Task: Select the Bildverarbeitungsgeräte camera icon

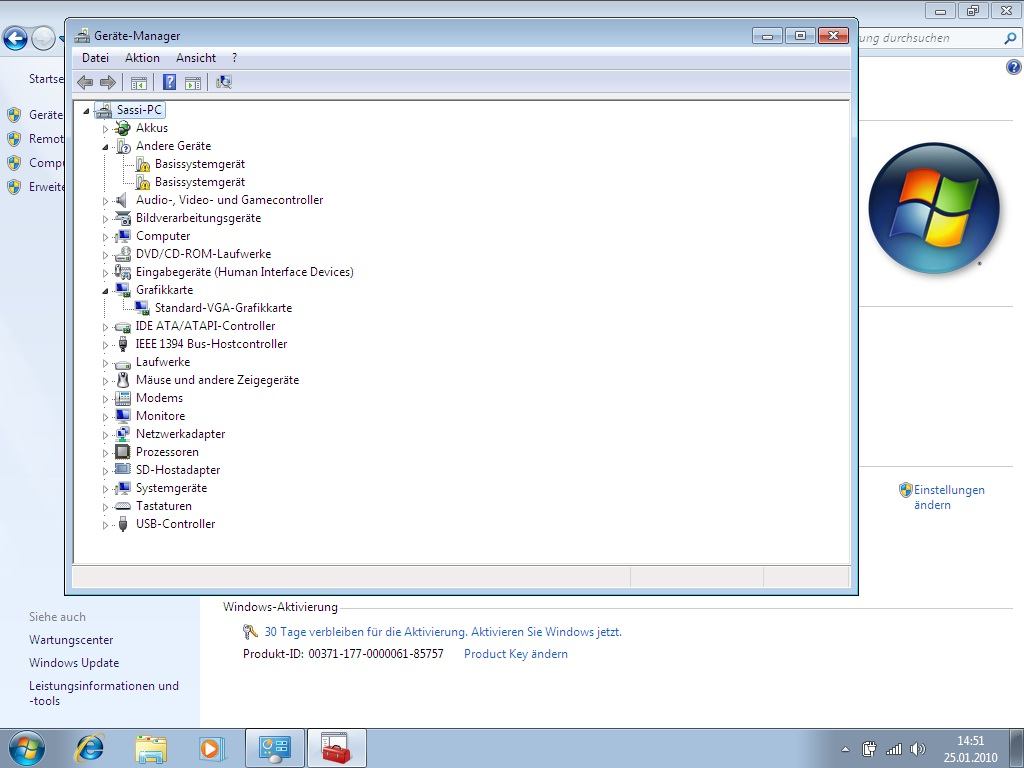Action: [122, 218]
